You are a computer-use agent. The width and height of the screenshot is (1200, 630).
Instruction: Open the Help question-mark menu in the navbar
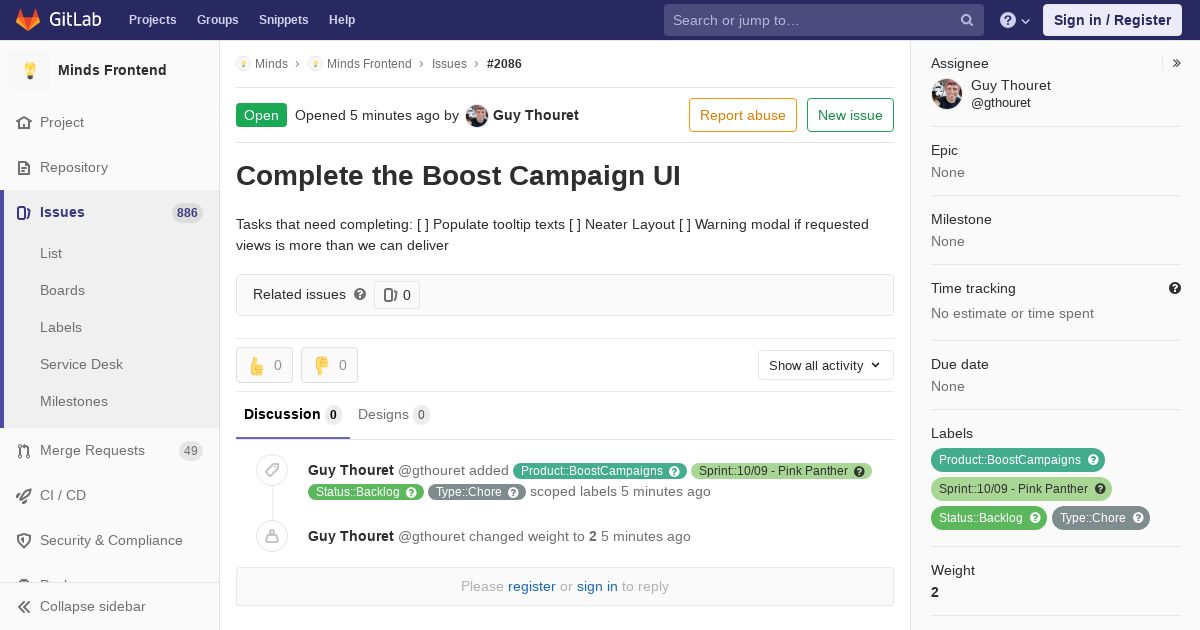click(x=1015, y=20)
